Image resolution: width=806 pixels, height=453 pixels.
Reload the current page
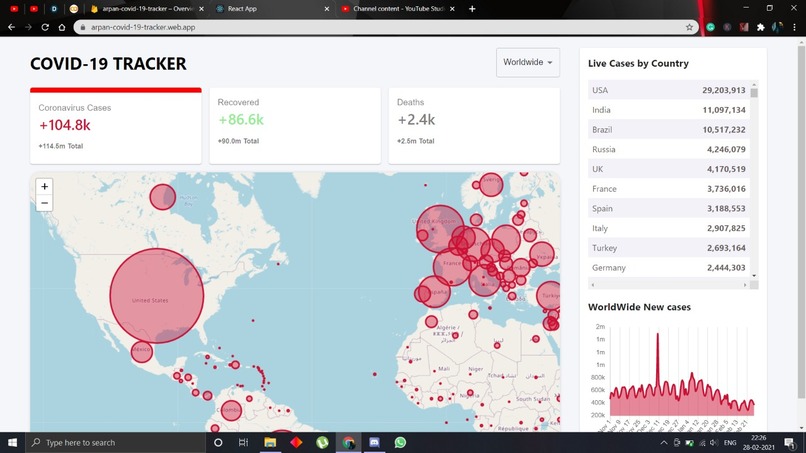(x=45, y=27)
